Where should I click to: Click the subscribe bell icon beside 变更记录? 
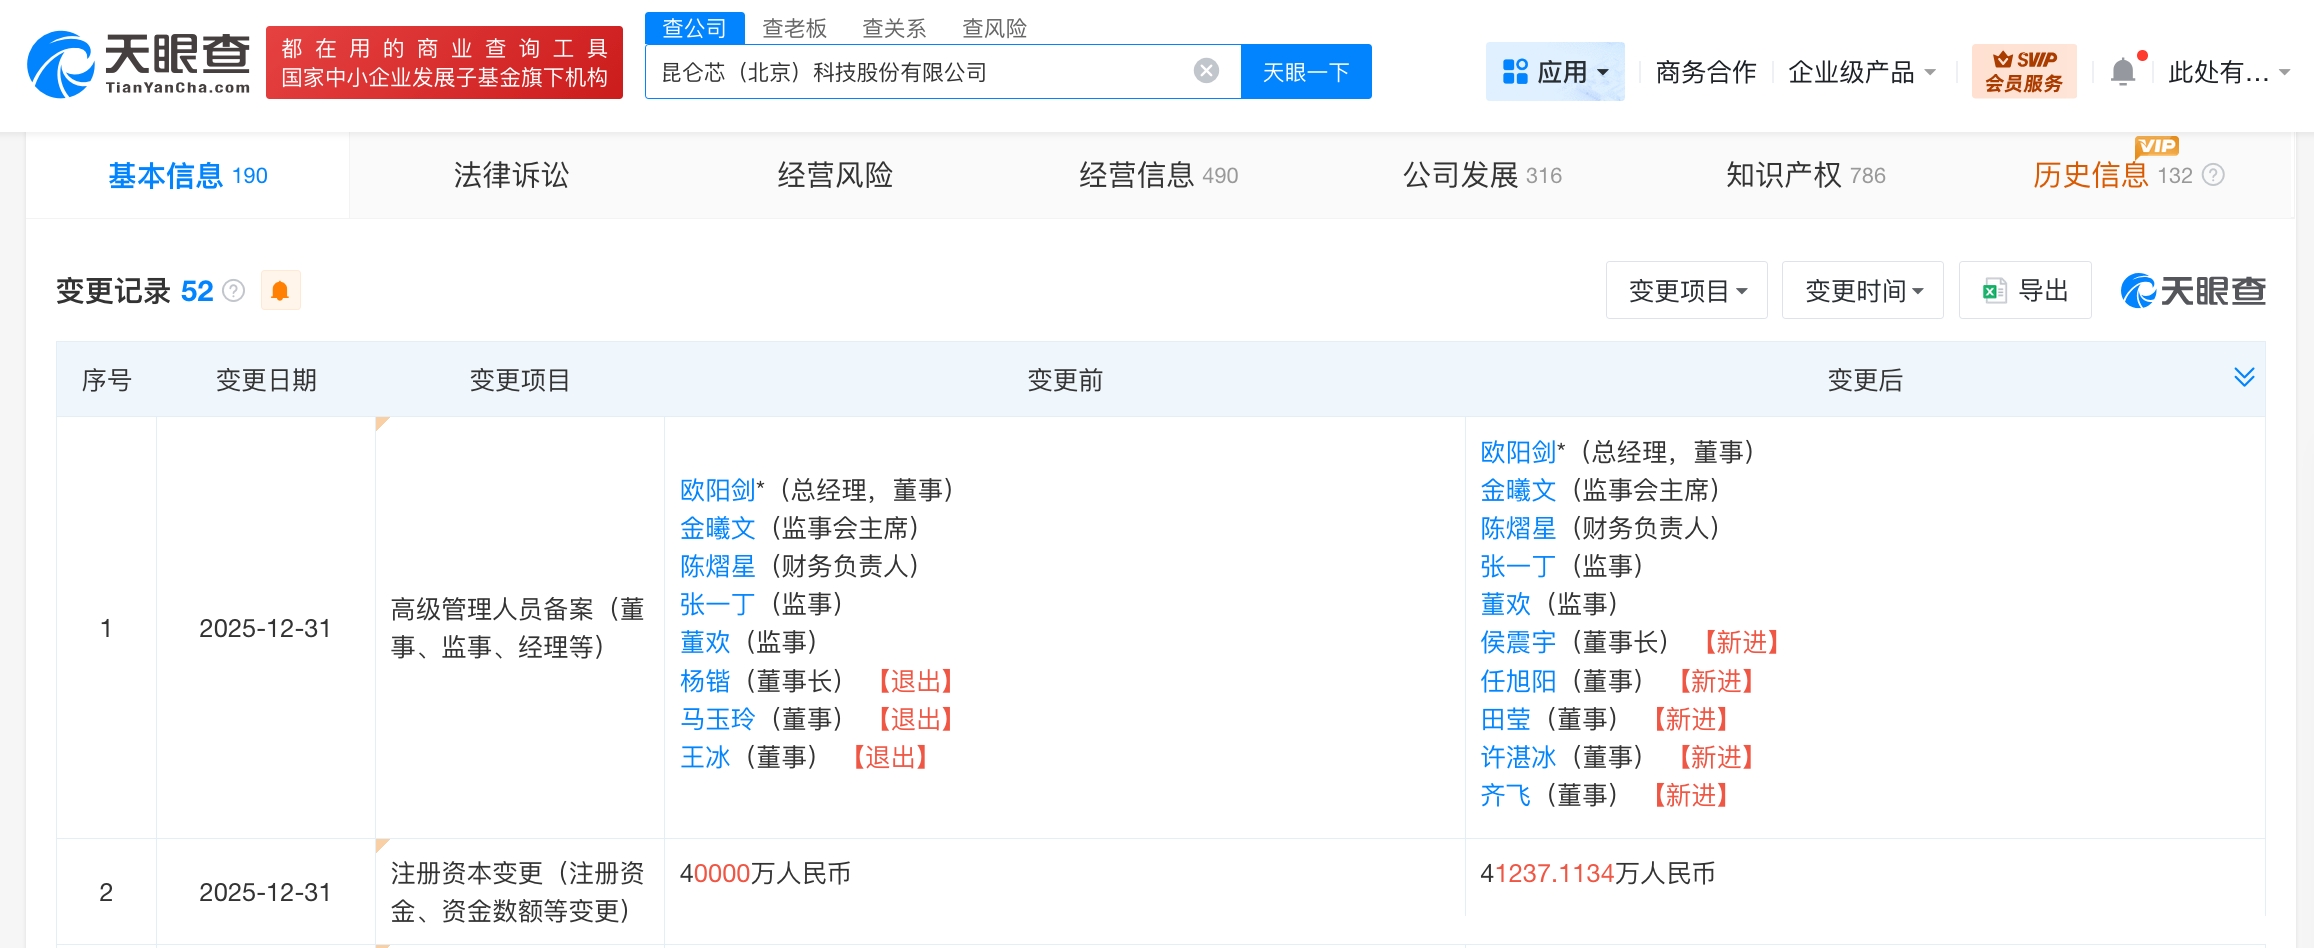click(281, 289)
